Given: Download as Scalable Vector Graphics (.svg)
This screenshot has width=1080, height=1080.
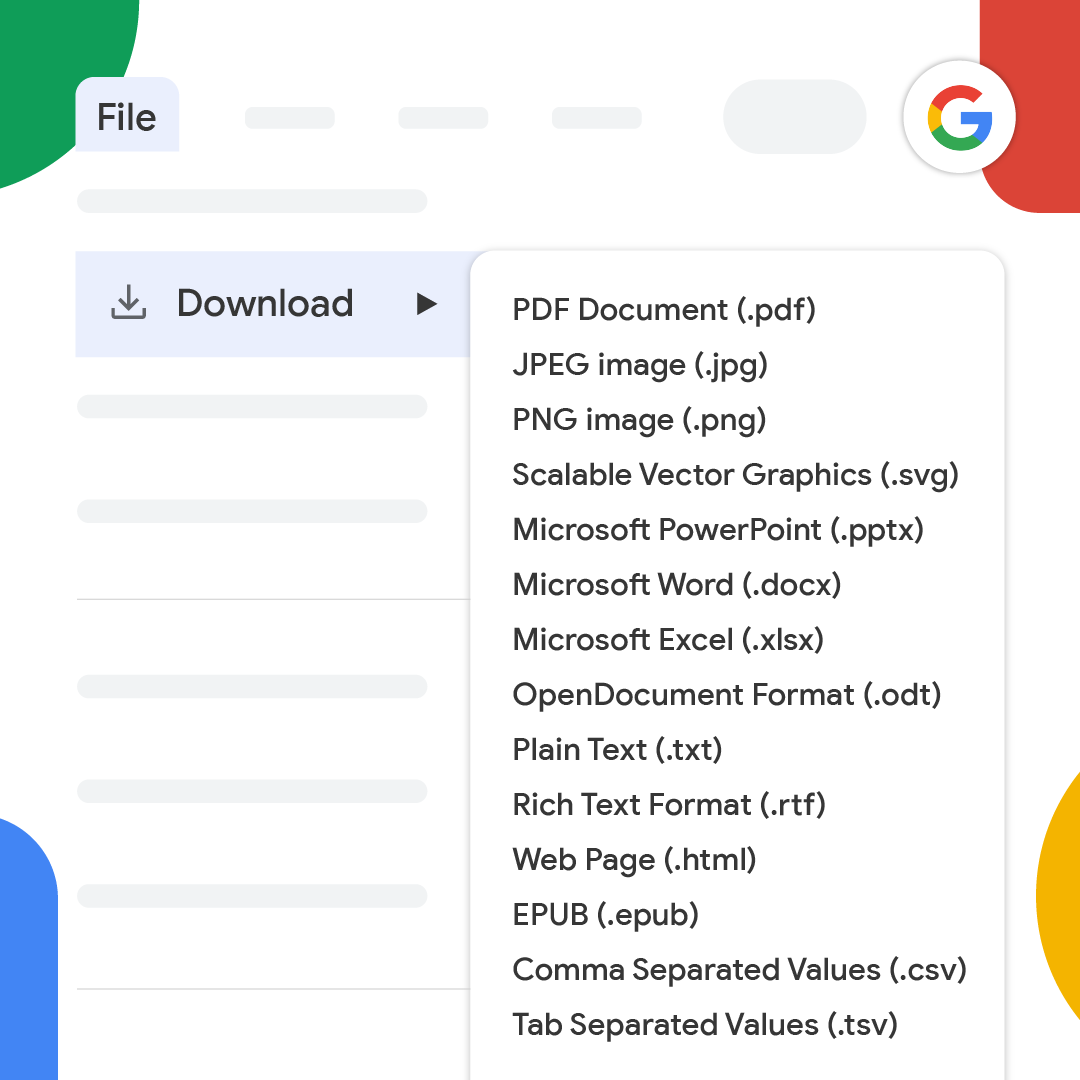Looking at the screenshot, I should click(735, 475).
